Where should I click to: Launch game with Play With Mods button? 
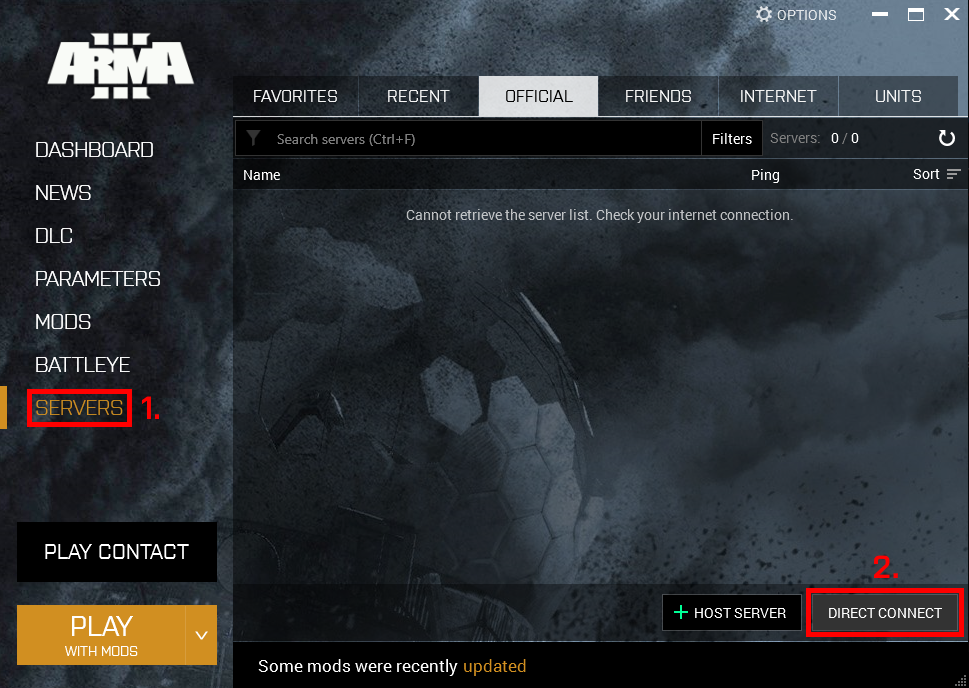(x=101, y=635)
